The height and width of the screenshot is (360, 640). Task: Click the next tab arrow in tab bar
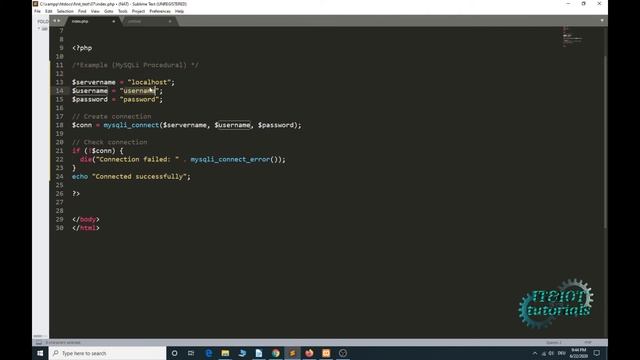[x=59, y=21]
